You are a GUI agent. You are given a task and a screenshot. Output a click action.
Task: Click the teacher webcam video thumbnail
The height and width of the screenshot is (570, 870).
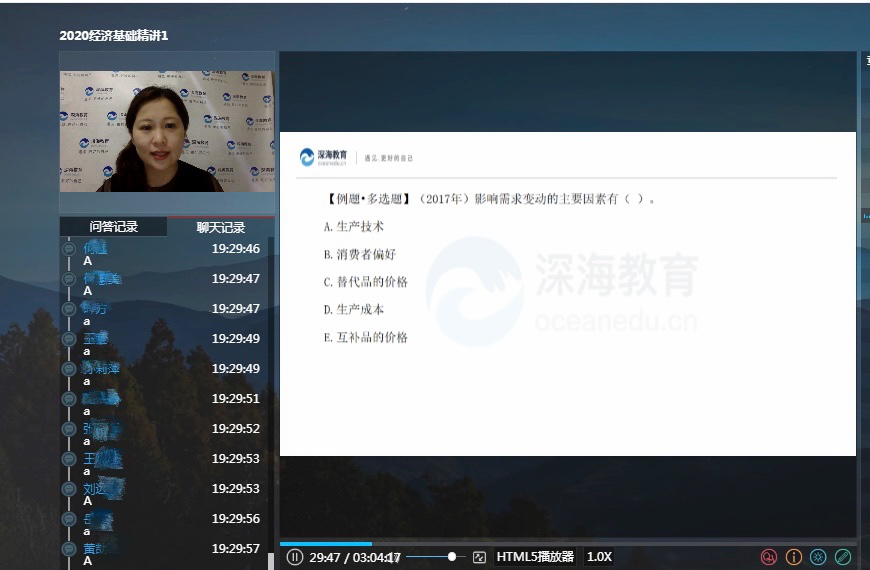167,130
